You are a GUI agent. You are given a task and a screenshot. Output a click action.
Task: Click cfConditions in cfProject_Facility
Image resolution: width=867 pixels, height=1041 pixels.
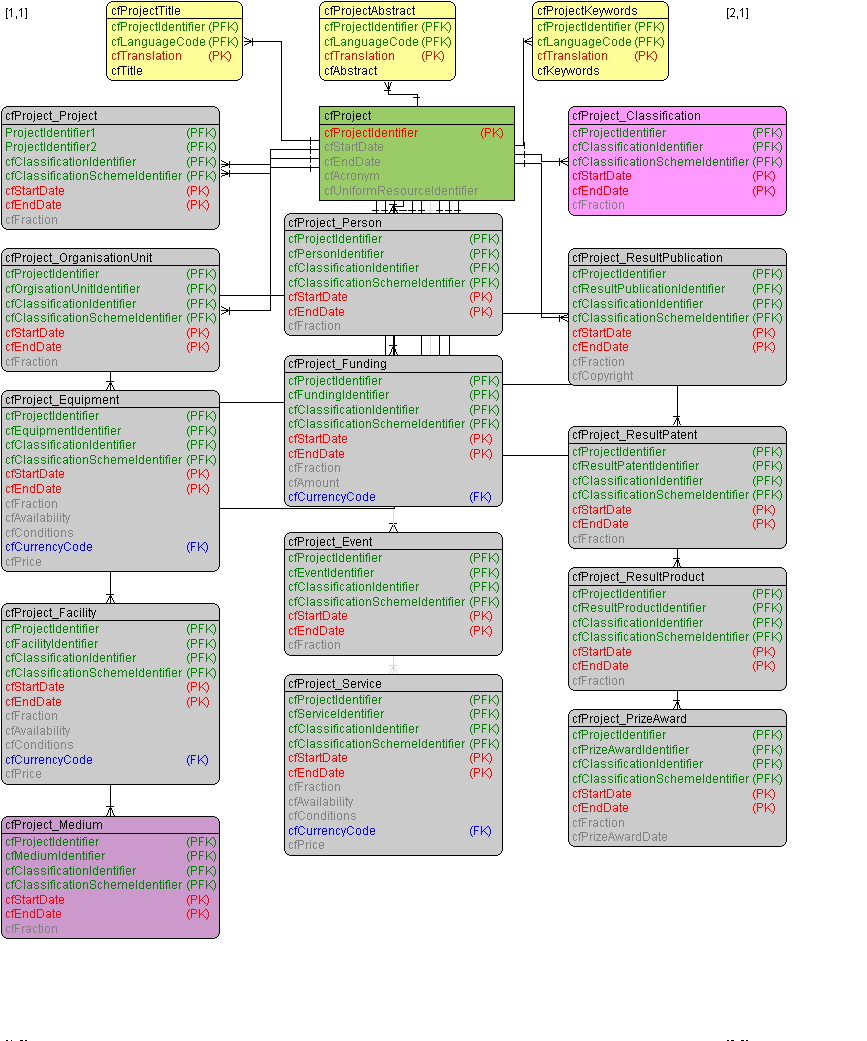point(39,745)
